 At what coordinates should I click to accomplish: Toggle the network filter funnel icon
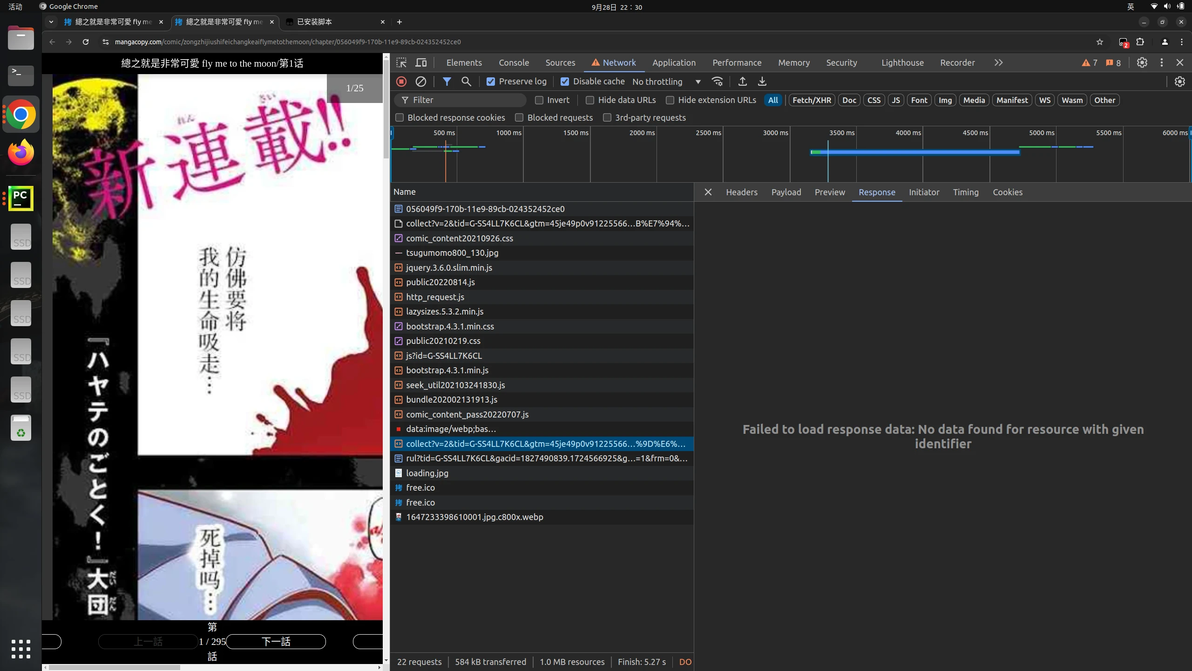[x=447, y=81]
